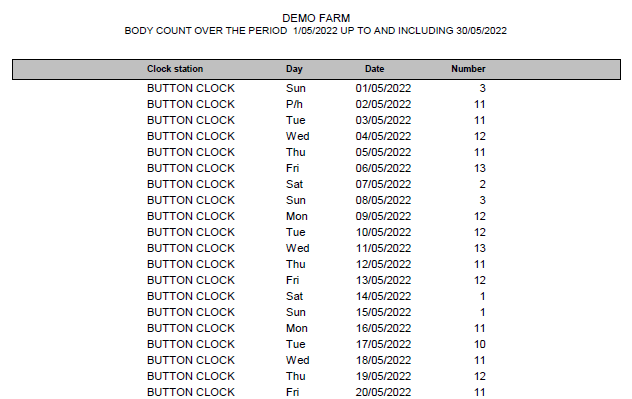Screen dimensions: 632x399
Task: Click the 17/05/2022 date cell
Action: (383, 344)
